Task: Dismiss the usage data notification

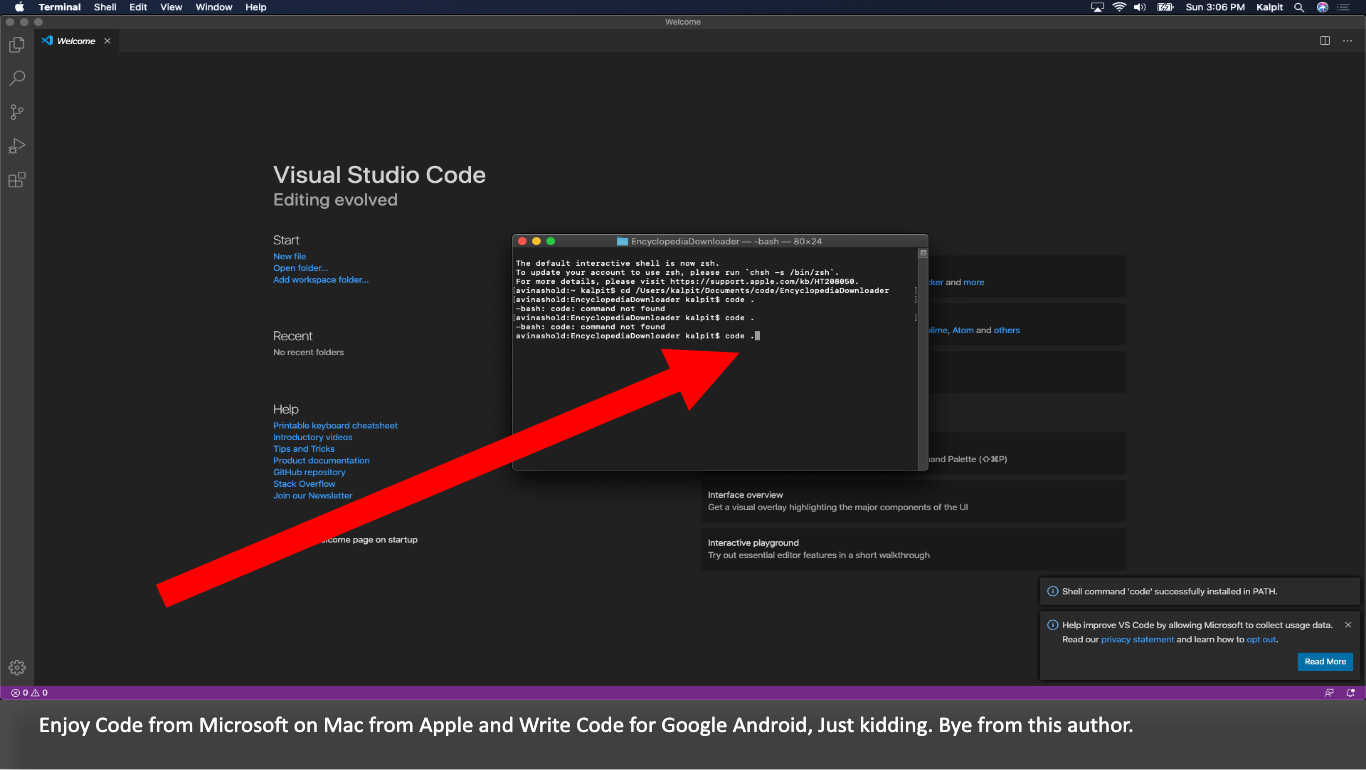Action: 1348,625
